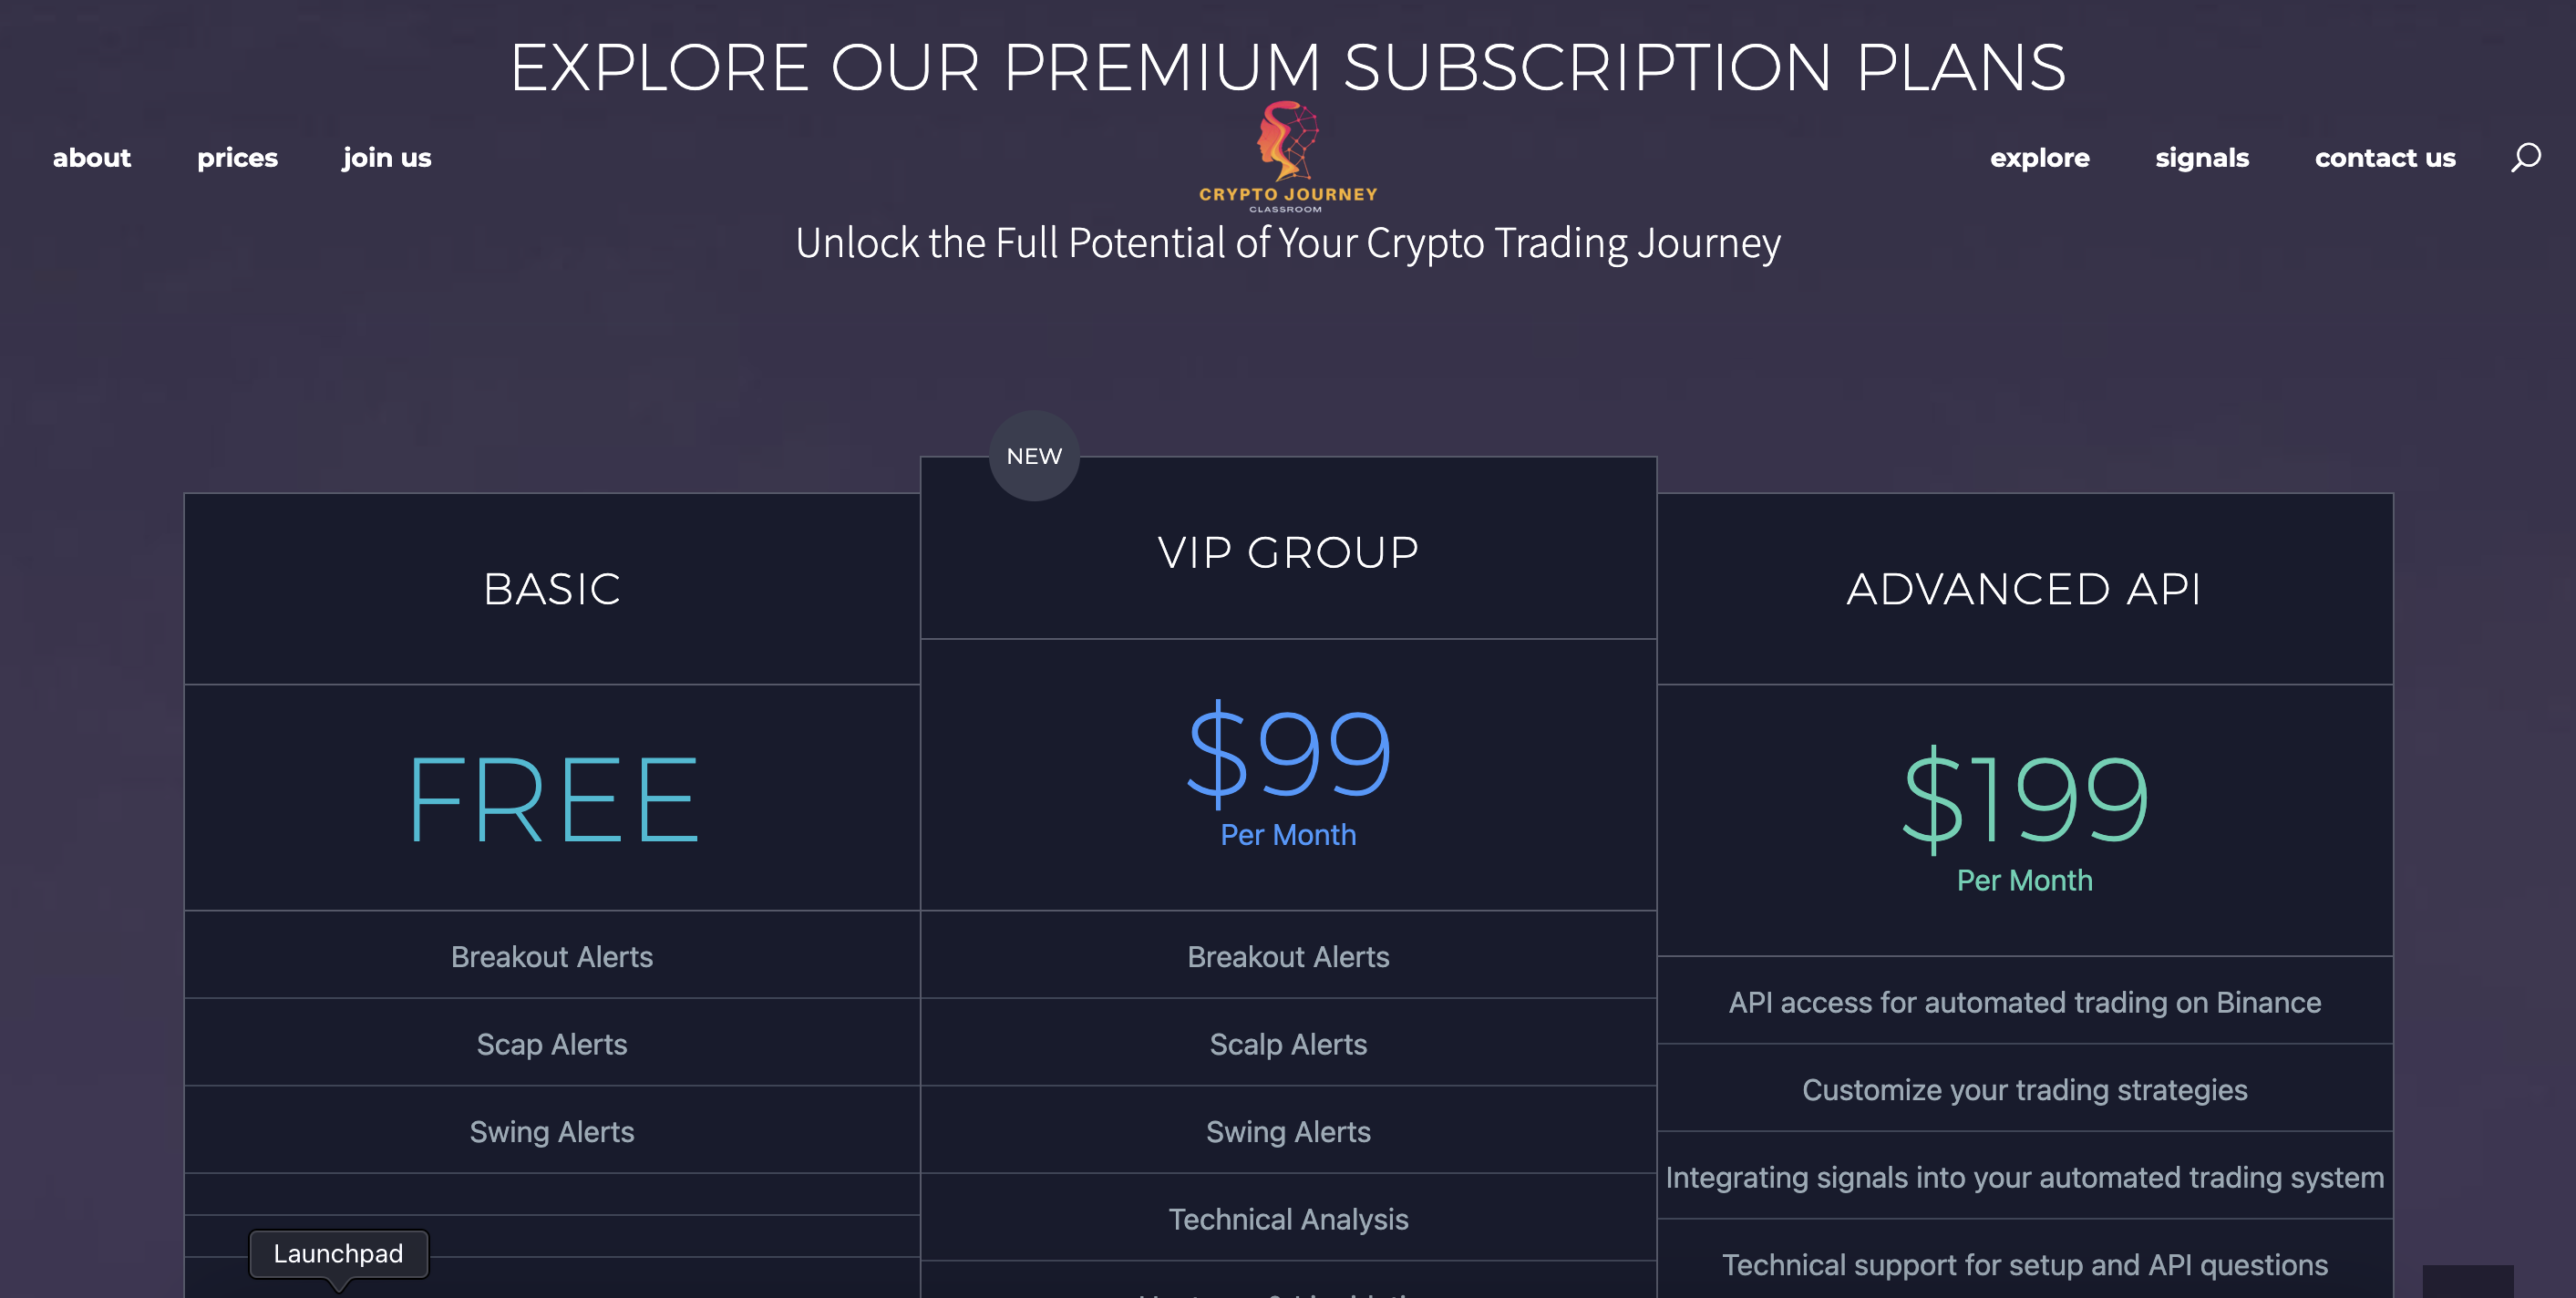
Task: Open the search magnifier icon
Action: click(x=2525, y=157)
